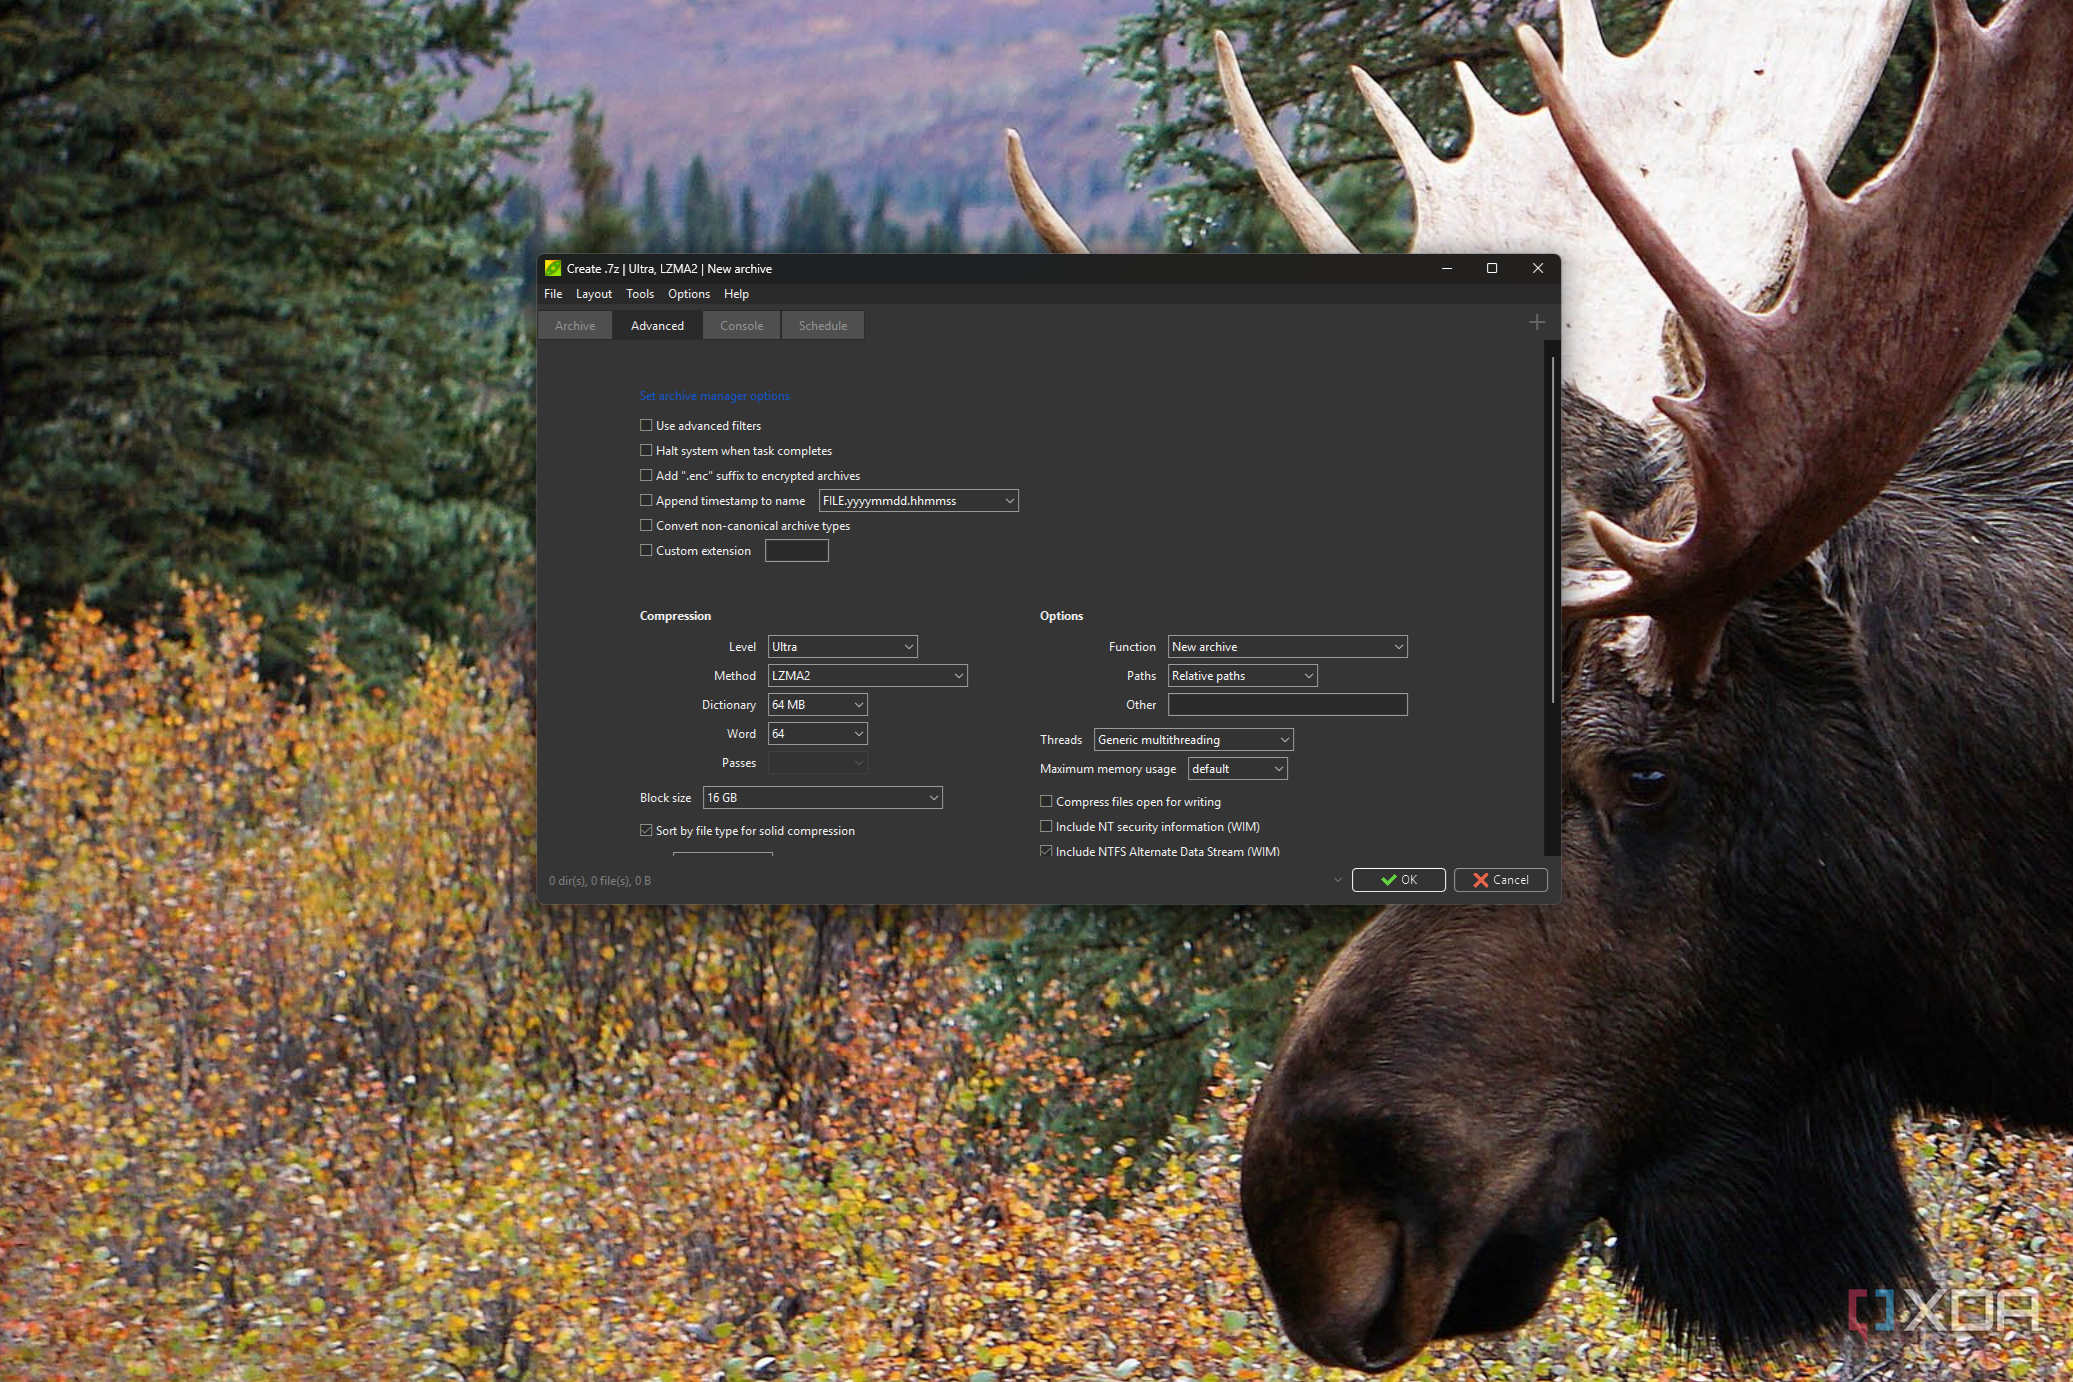The height and width of the screenshot is (1382, 2073).
Task: Expand the Block size 16 GB dropdown
Action: click(822, 798)
